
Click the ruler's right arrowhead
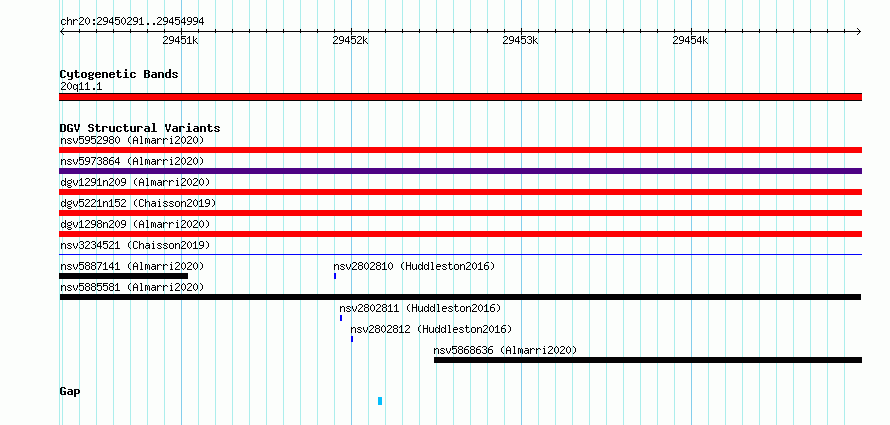859,31
